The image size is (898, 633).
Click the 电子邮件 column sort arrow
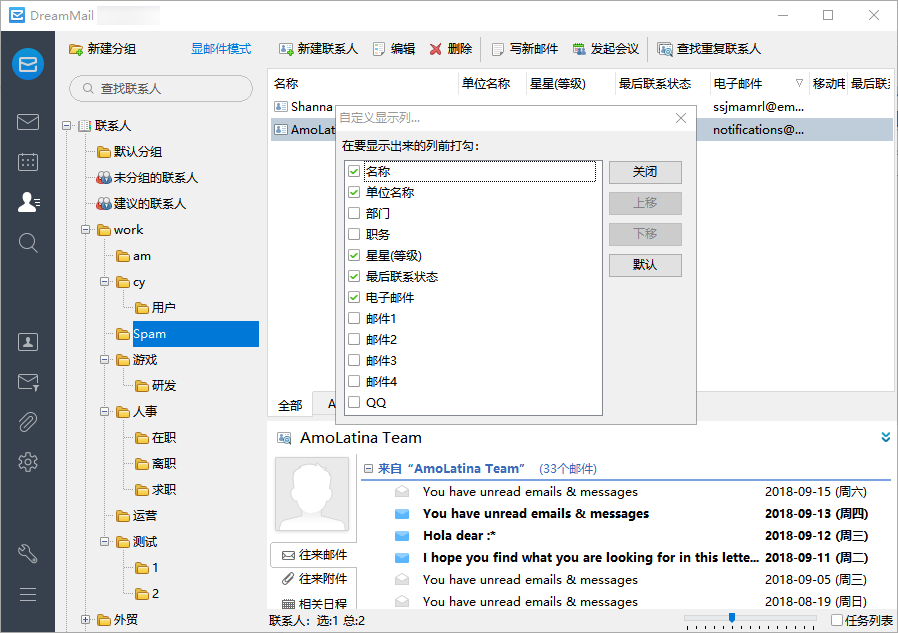click(x=799, y=84)
